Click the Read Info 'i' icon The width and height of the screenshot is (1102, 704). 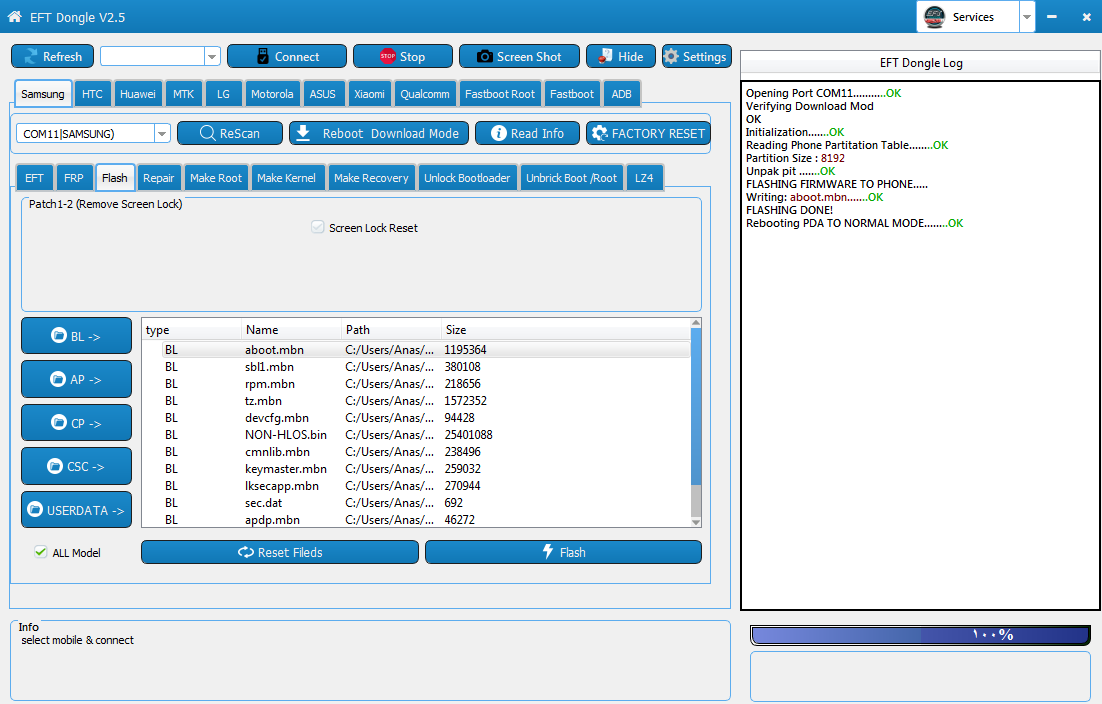point(498,133)
